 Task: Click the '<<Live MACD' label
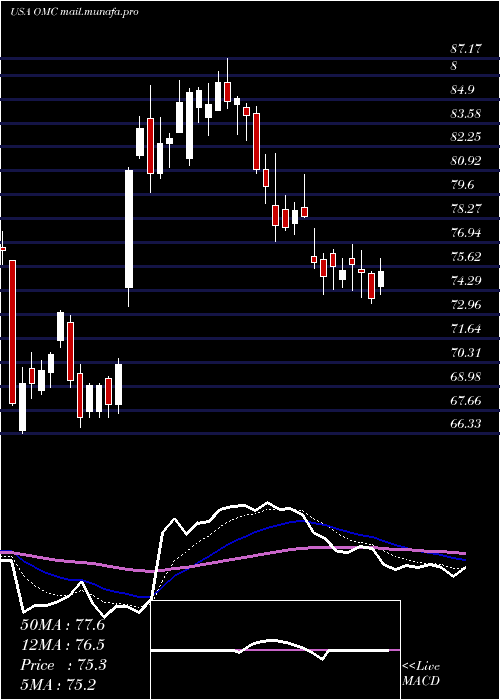tap(421, 673)
